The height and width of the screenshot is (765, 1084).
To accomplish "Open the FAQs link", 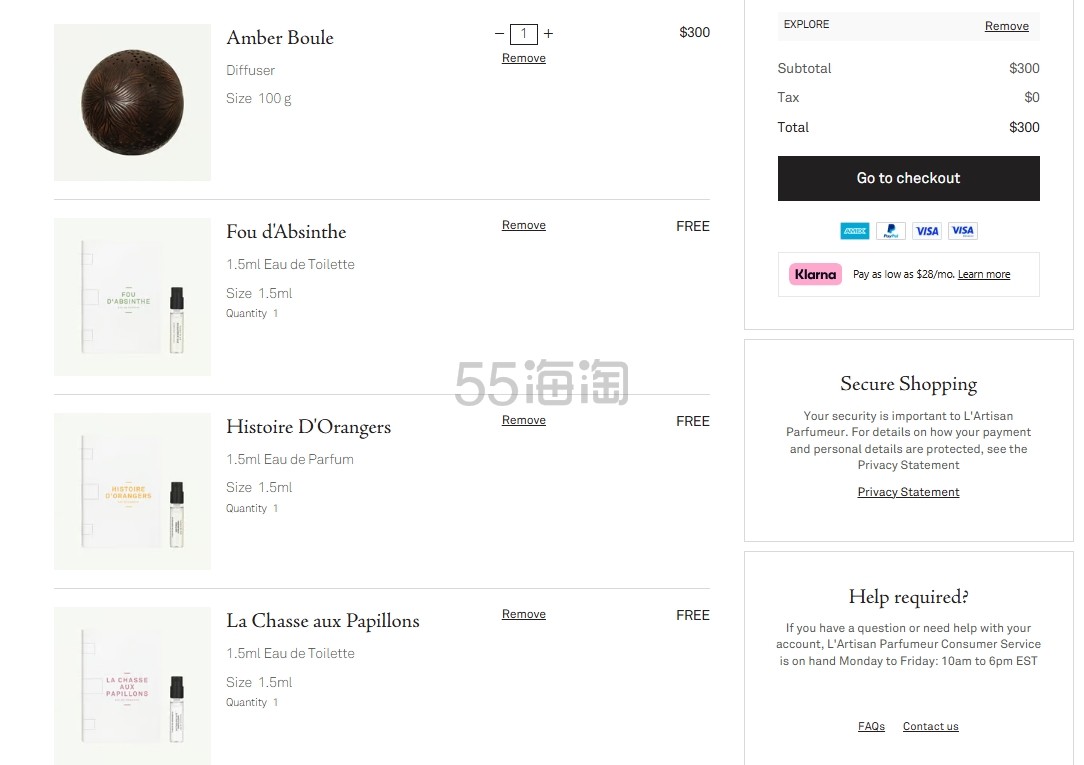I will (x=871, y=727).
